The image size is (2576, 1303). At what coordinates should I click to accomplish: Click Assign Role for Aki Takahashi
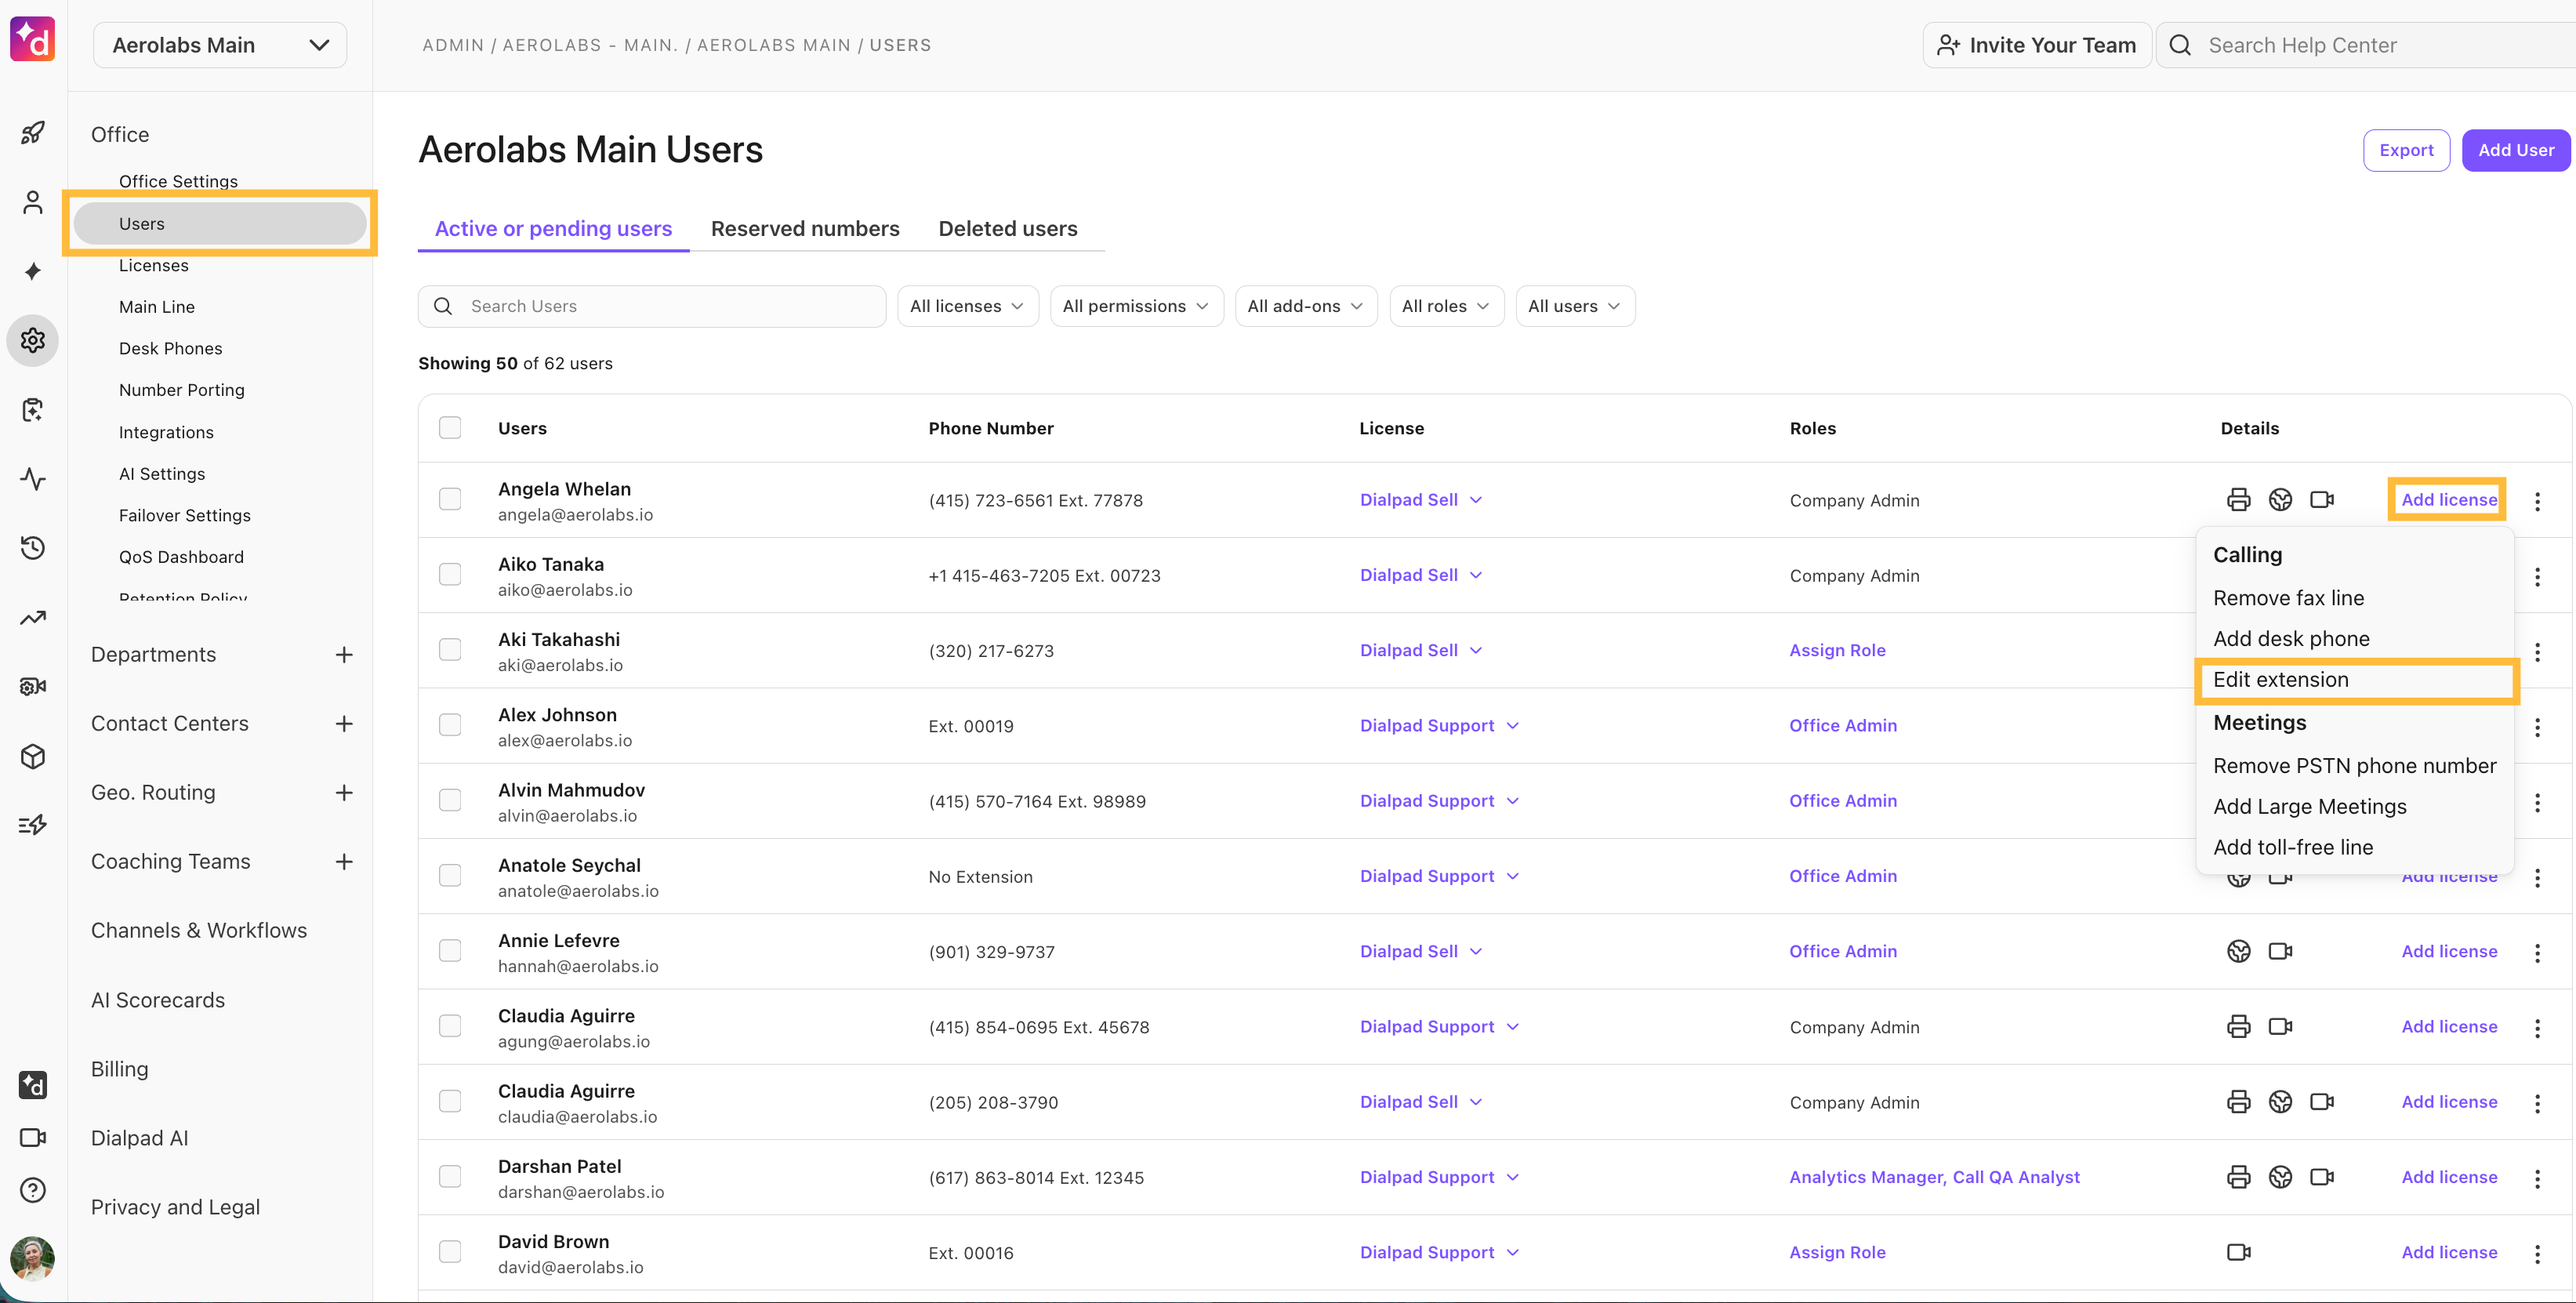pyautogui.click(x=1837, y=650)
